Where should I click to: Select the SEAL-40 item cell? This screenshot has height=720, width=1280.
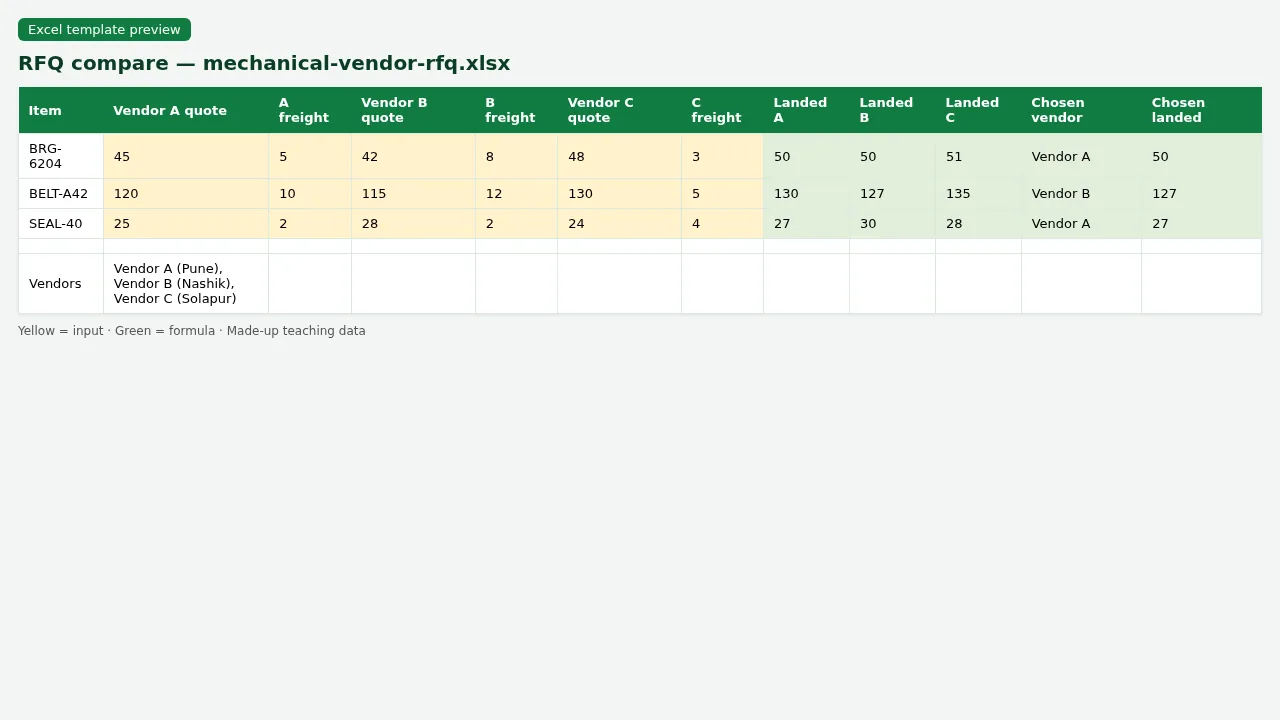coord(61,224)
